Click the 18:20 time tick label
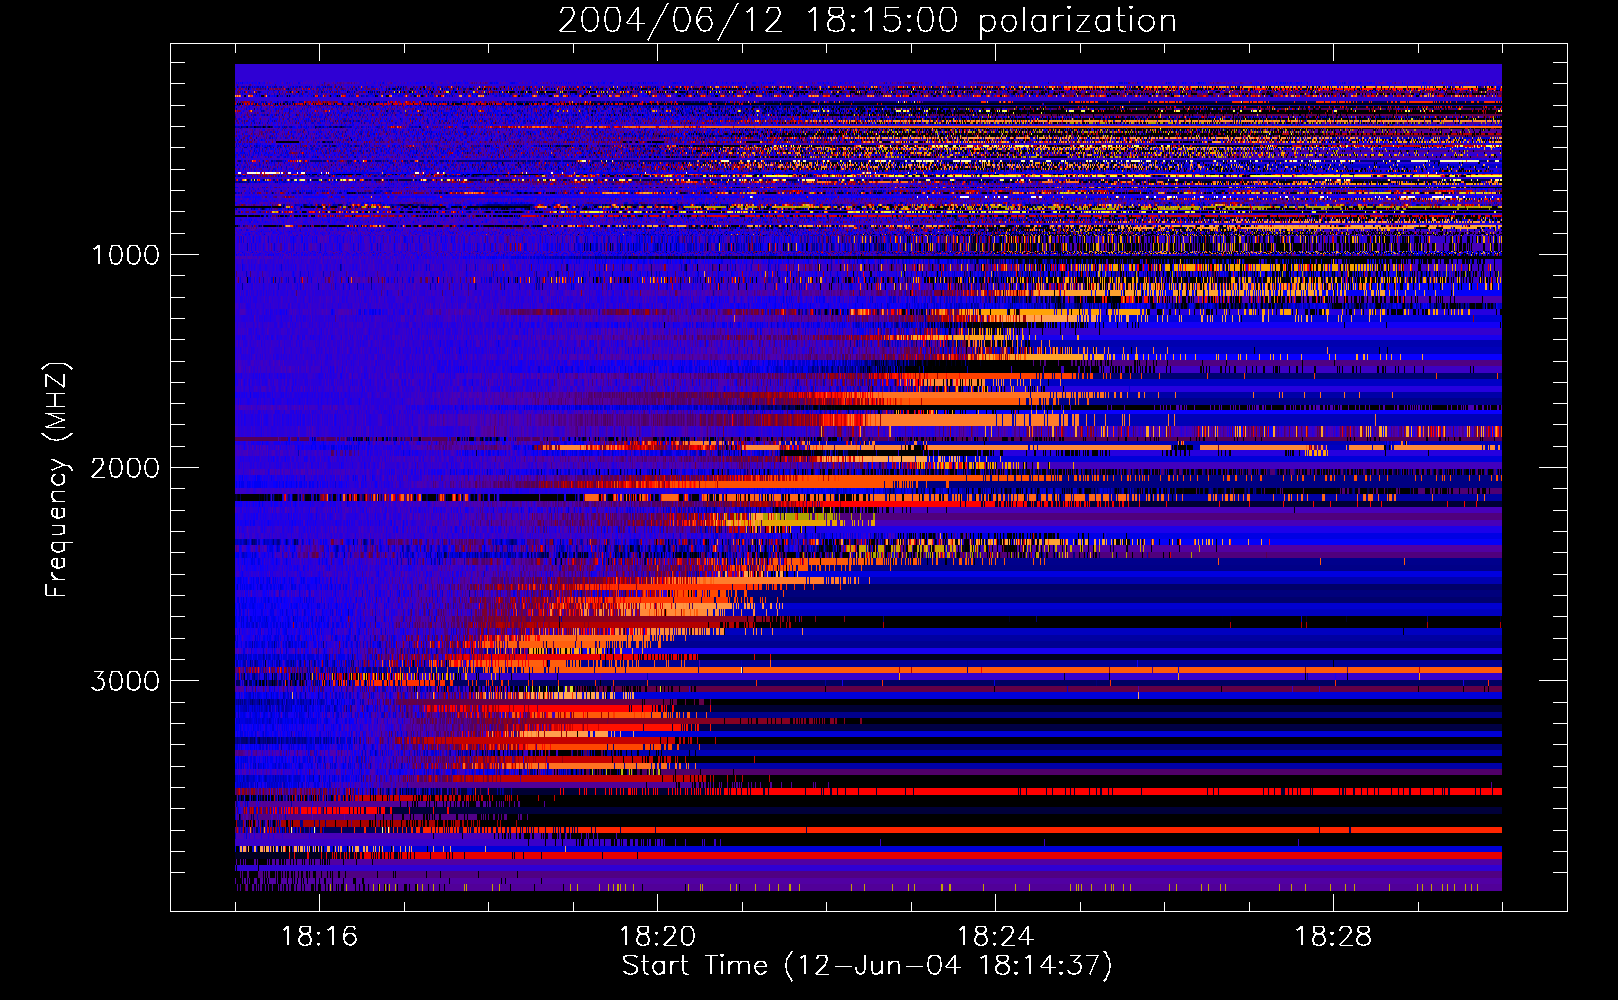Image resolution: width=1618 pixels, height=1000 pixels. click(657, 937)
